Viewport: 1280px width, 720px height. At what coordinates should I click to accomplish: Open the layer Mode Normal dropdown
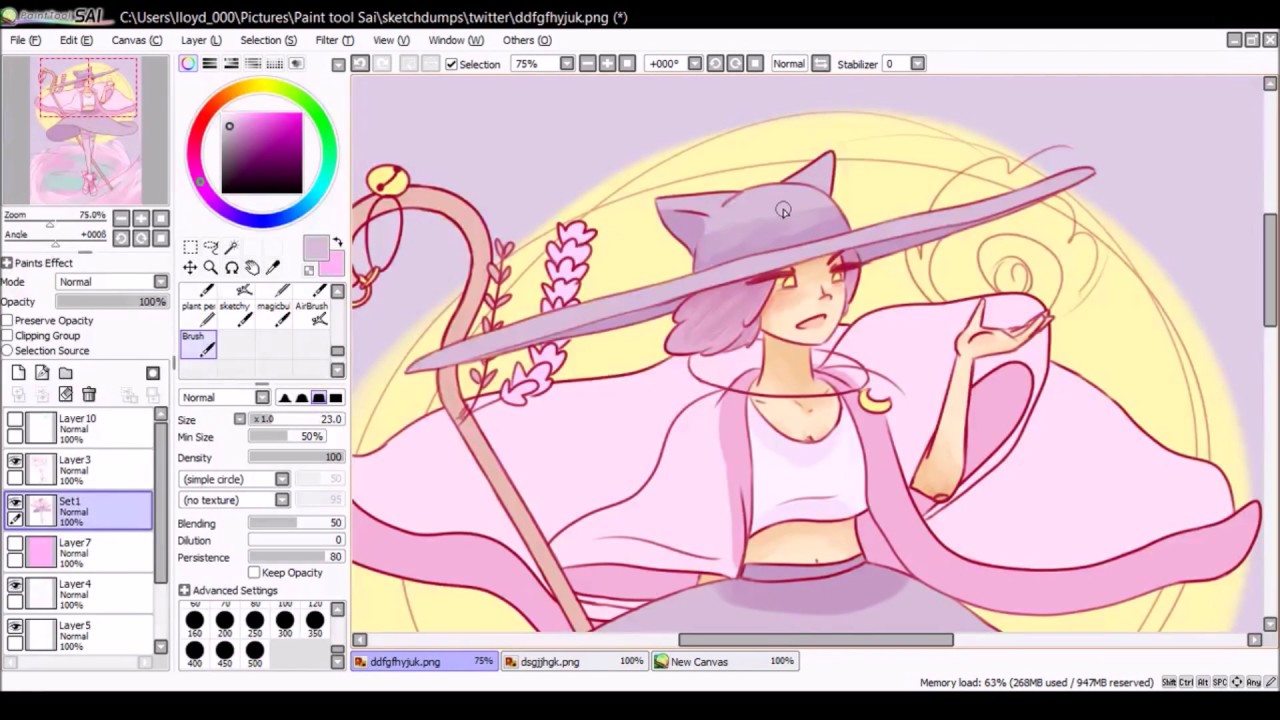coord(112,282)
